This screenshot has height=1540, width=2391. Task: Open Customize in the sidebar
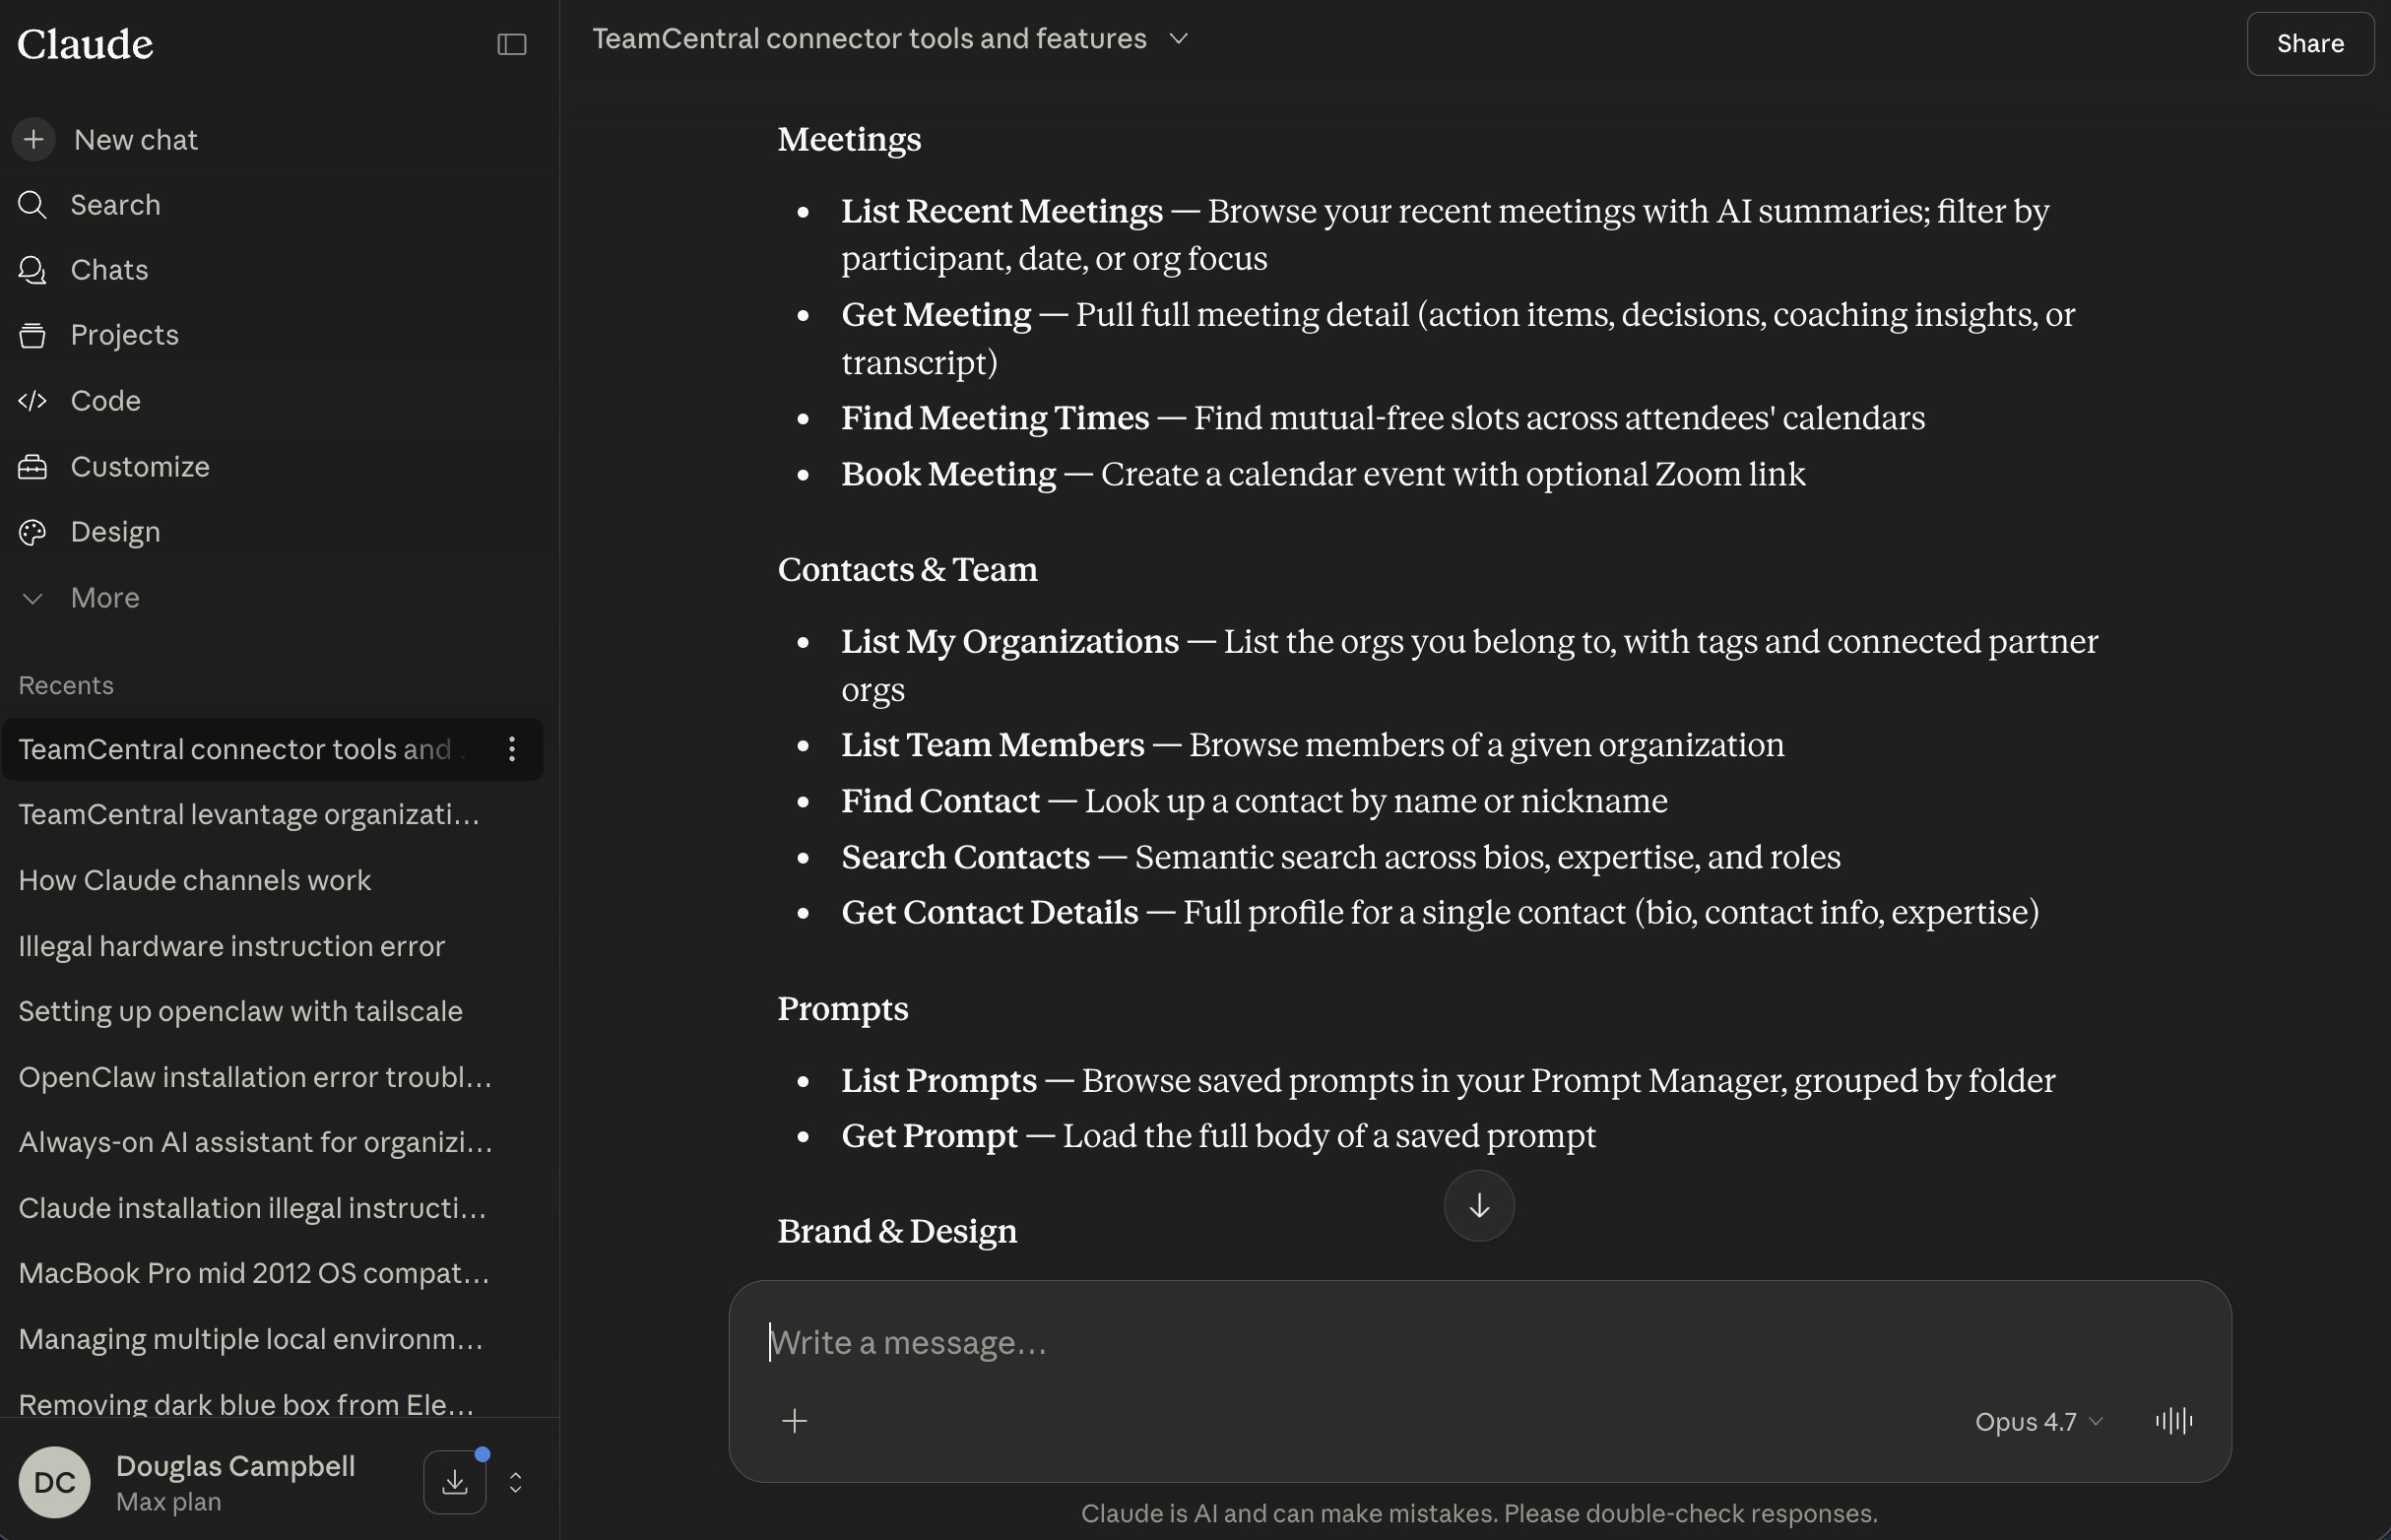coord(140,467)
